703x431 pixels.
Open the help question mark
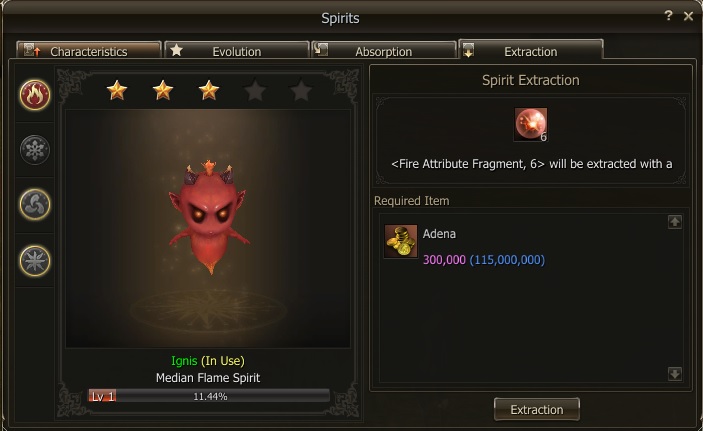tap(668, 16)
